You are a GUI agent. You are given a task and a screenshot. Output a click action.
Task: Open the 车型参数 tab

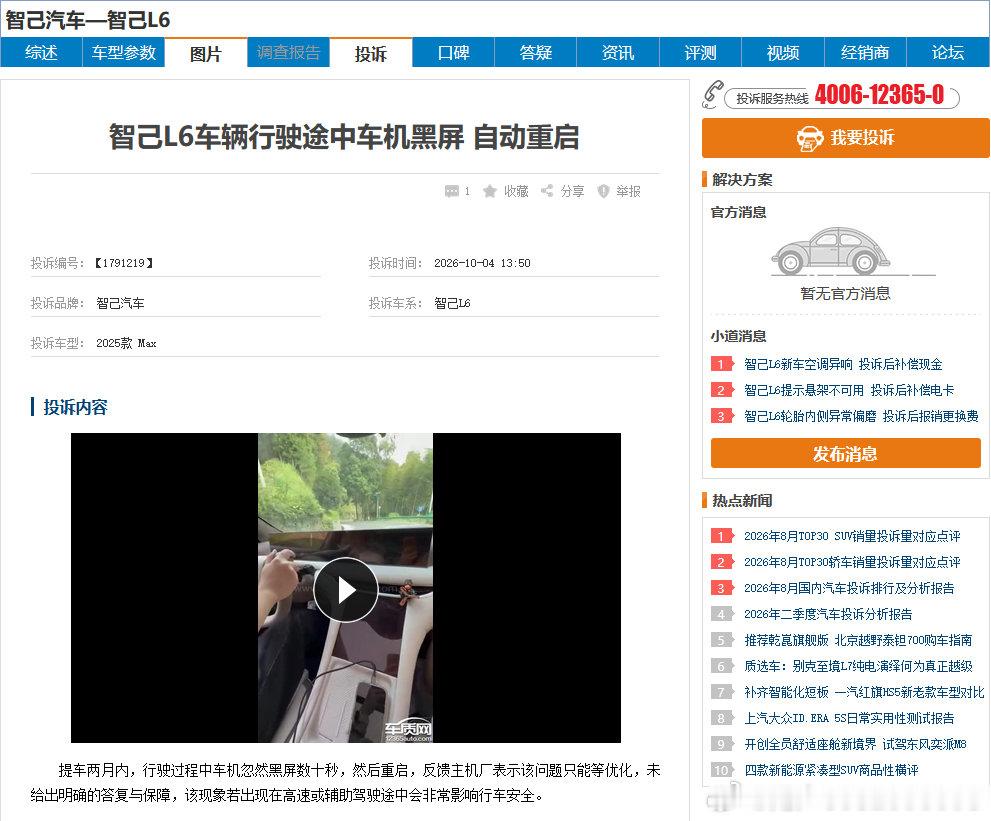click(124, 52)
